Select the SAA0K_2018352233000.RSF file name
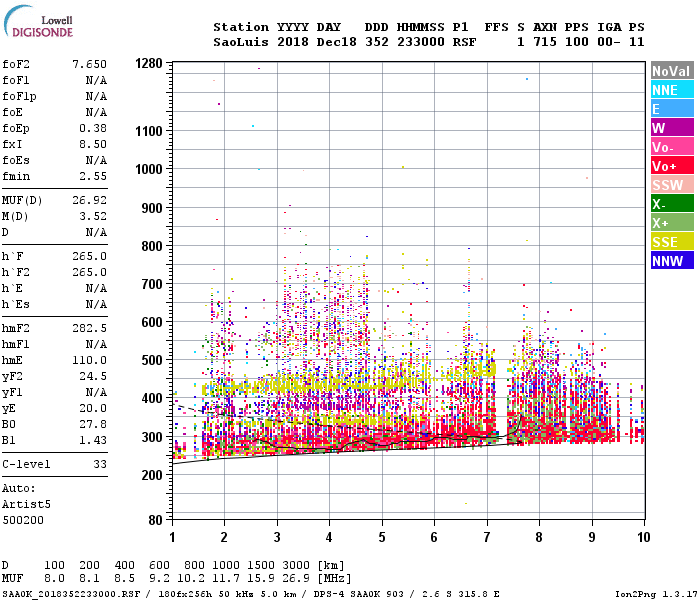This screenshot has width=700, height=600. (x=71, y=594)
